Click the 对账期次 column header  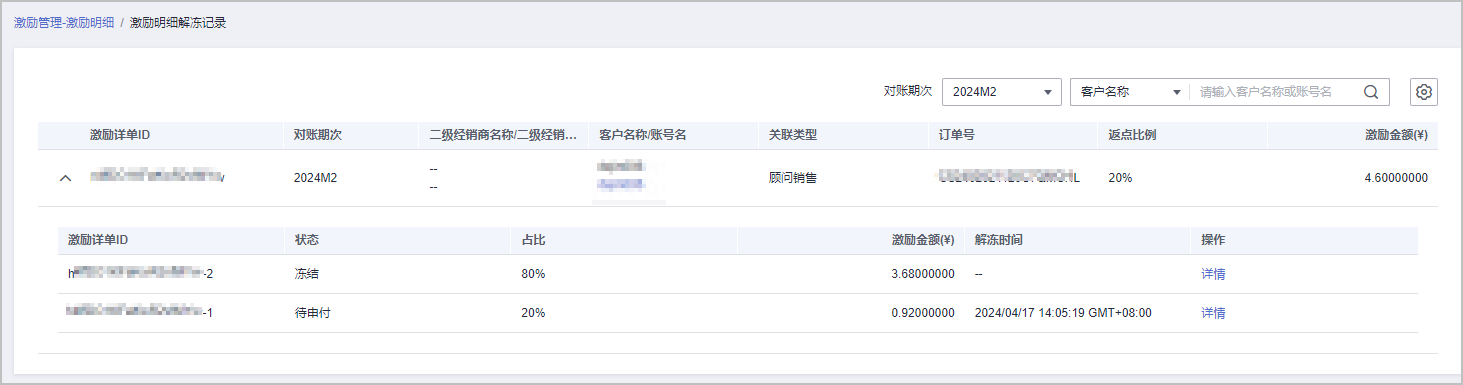(x=318, y=135)
